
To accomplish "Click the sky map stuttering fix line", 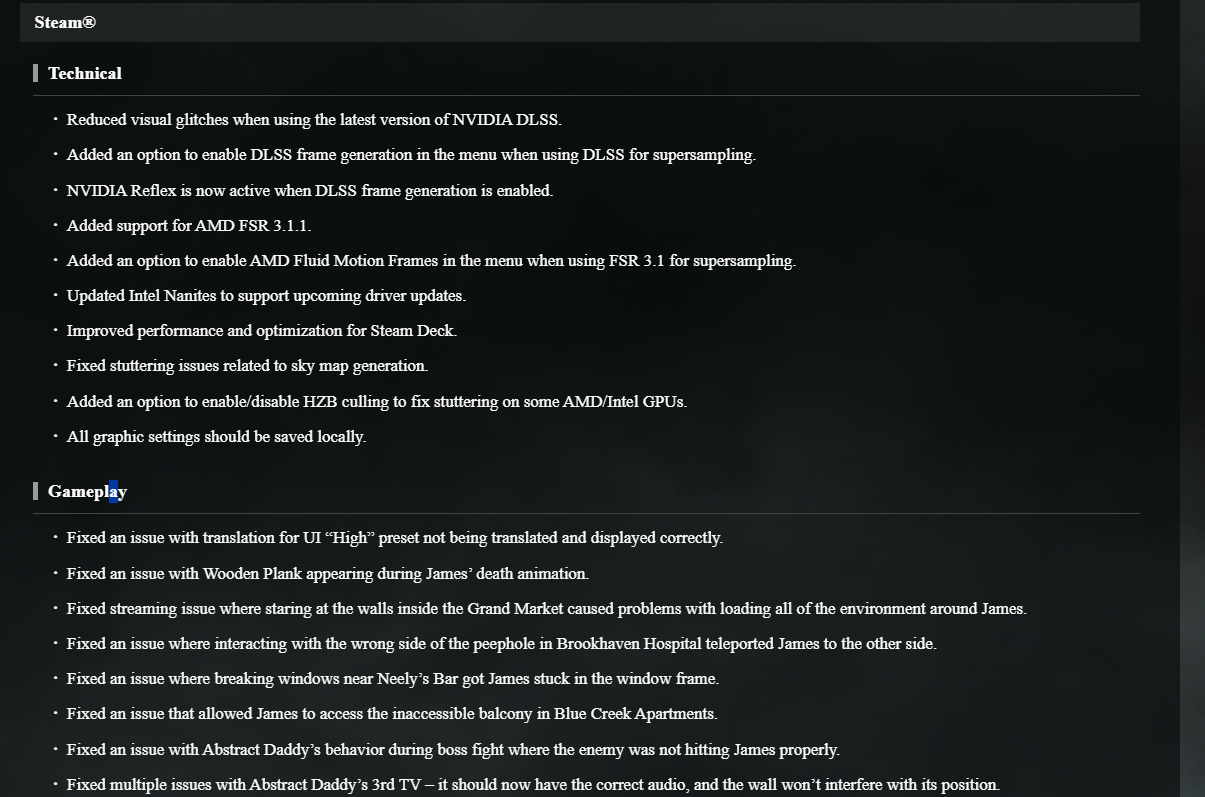I will click(247, 366).
